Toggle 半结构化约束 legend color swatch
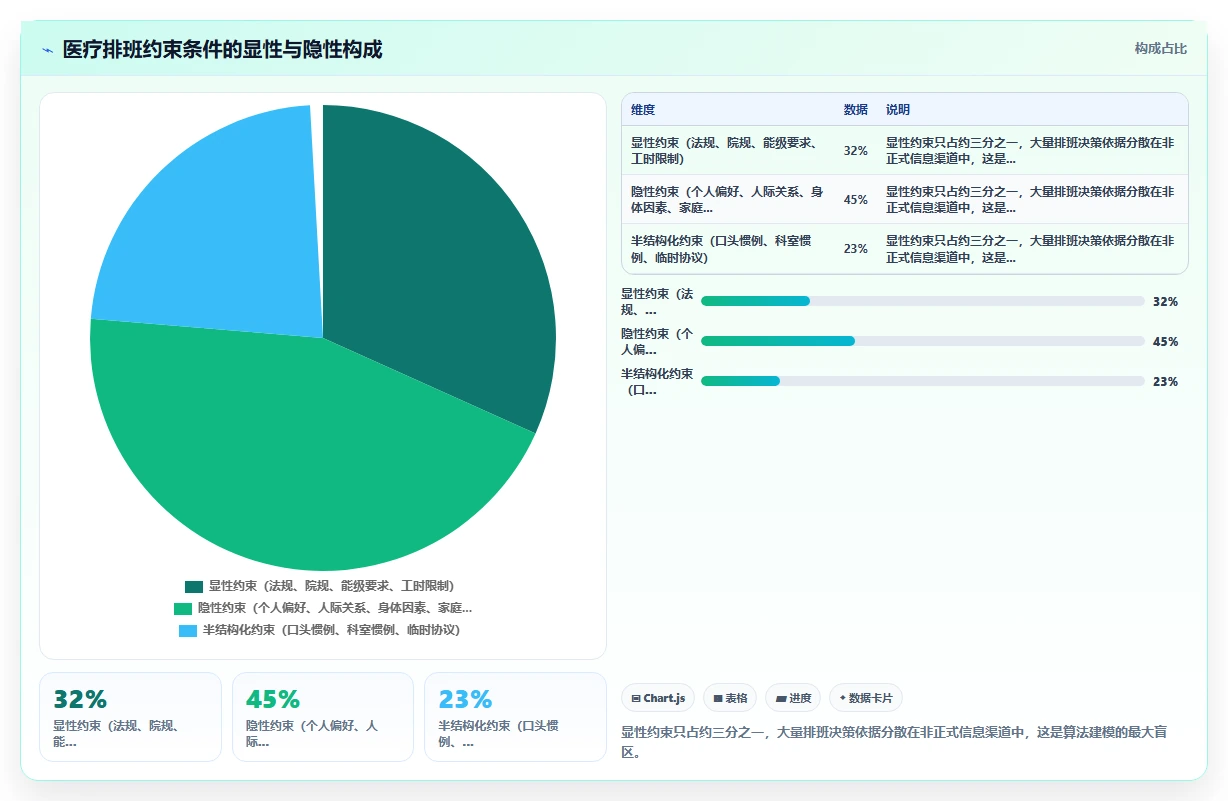Viewport: 1228px width, 801px height. coord(188,631)
